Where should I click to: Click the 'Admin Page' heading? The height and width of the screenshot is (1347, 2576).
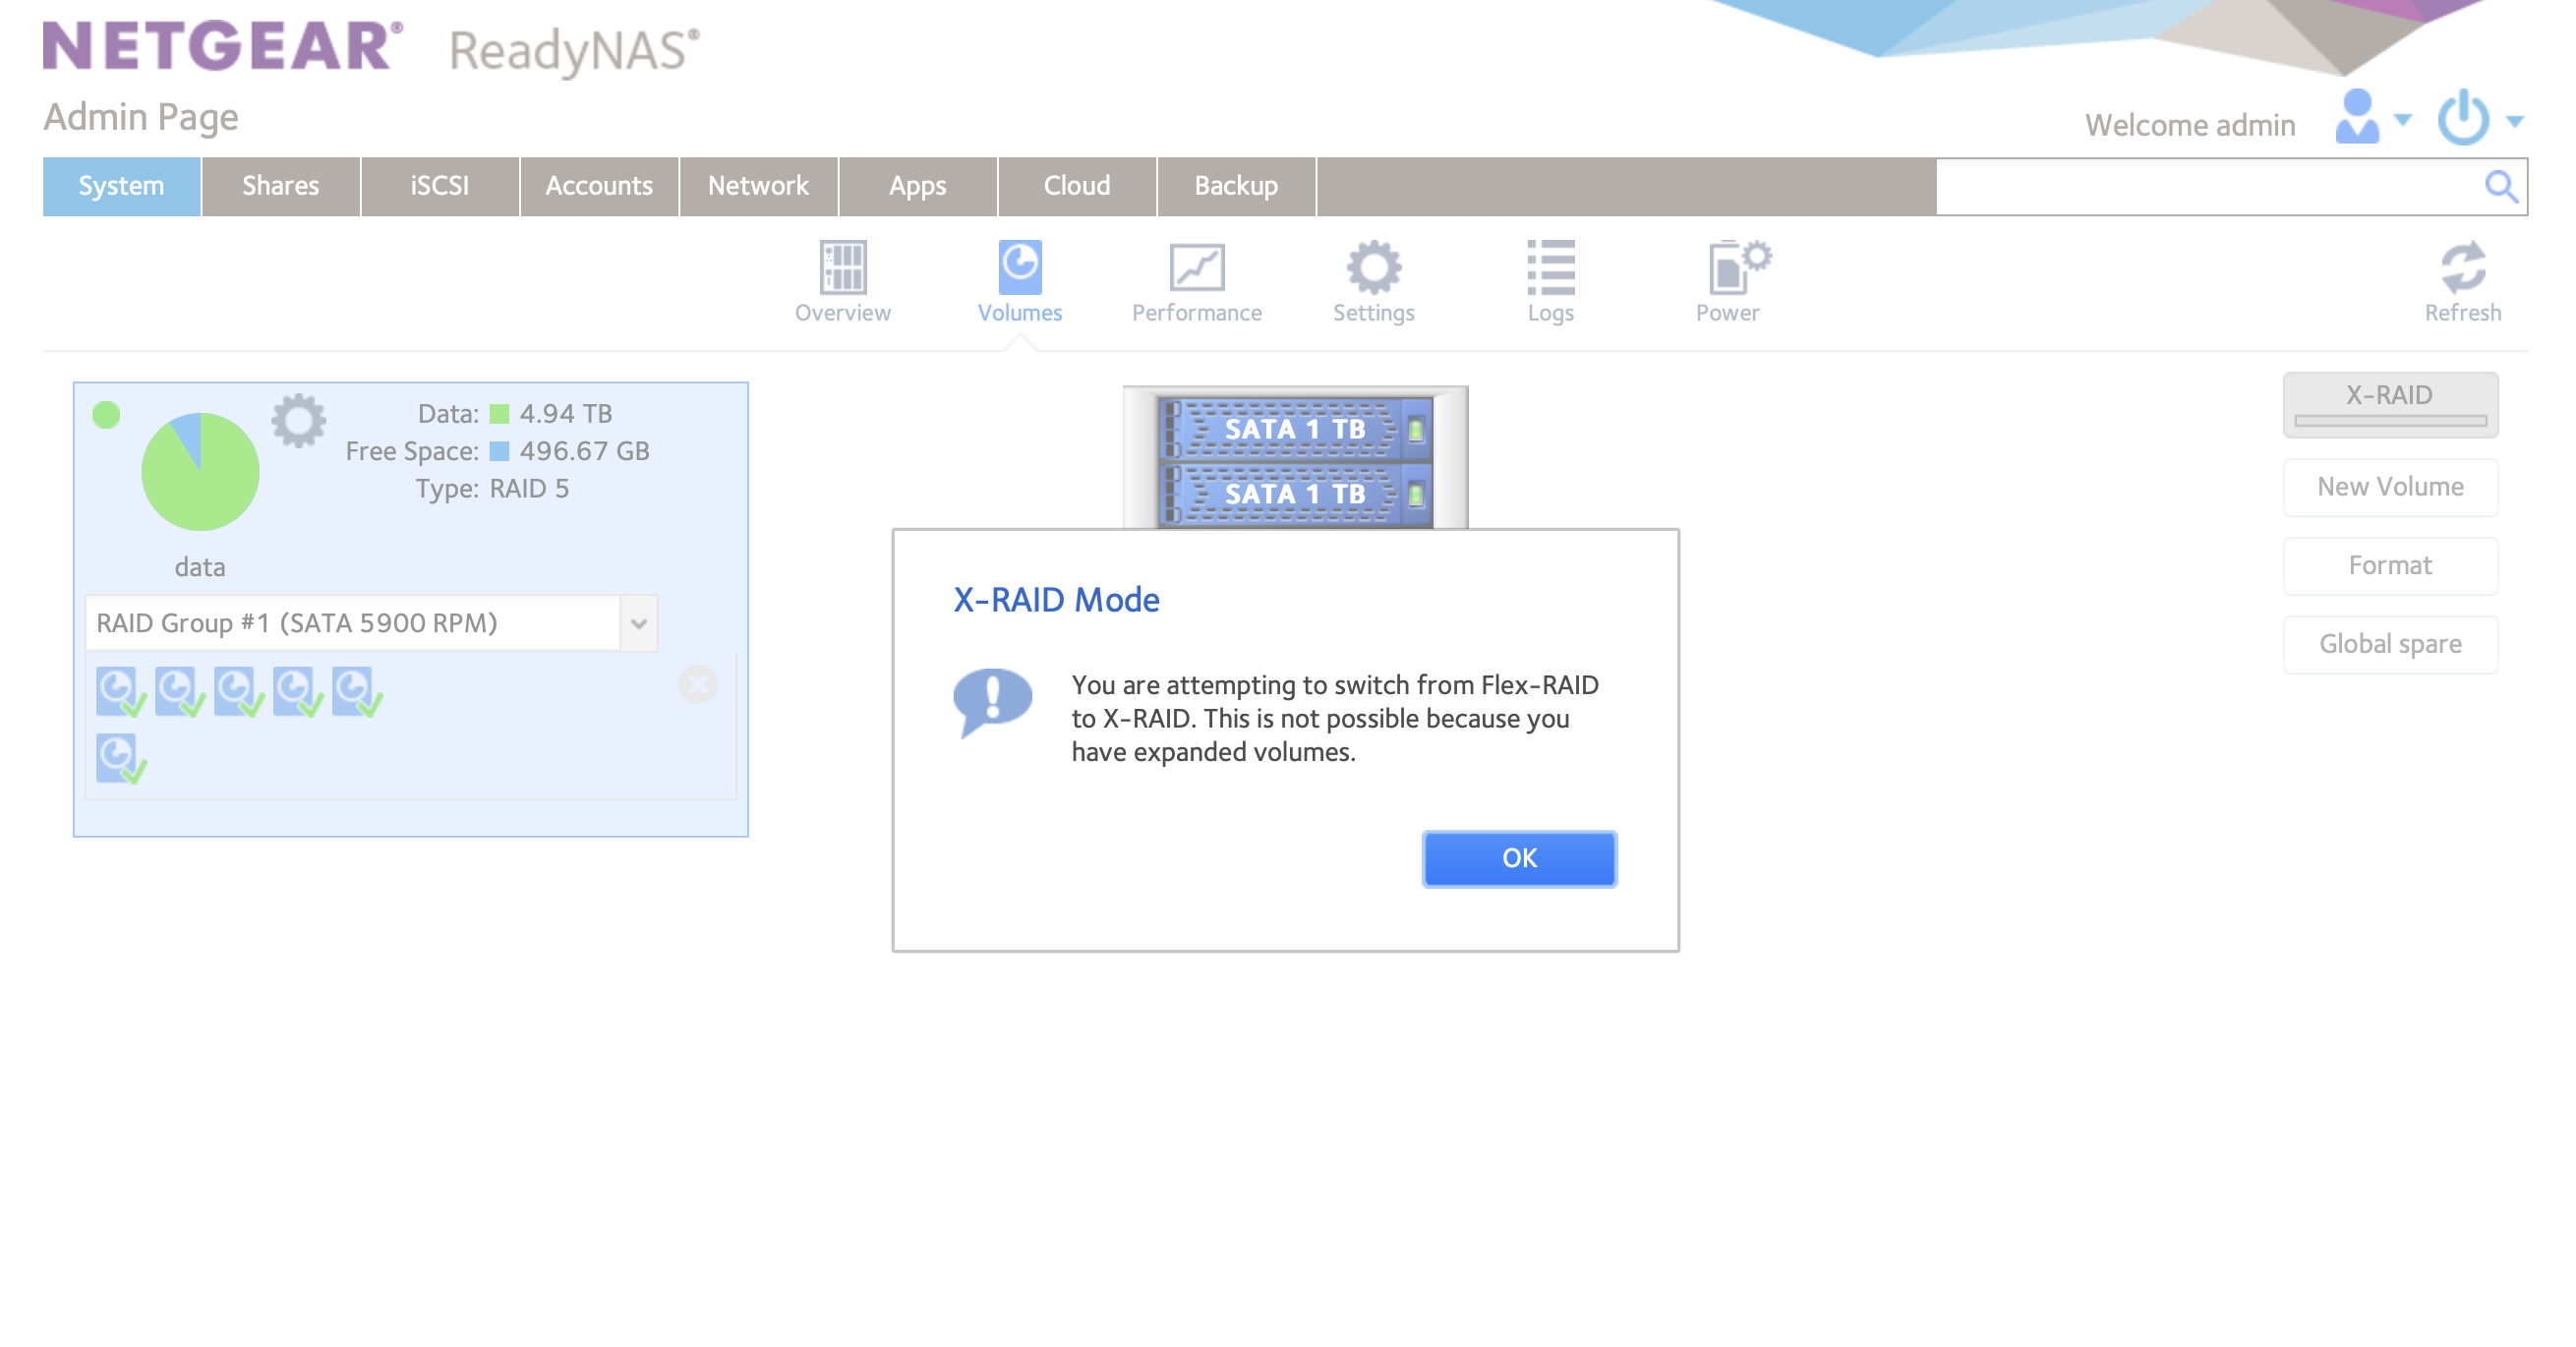(140, 117)
